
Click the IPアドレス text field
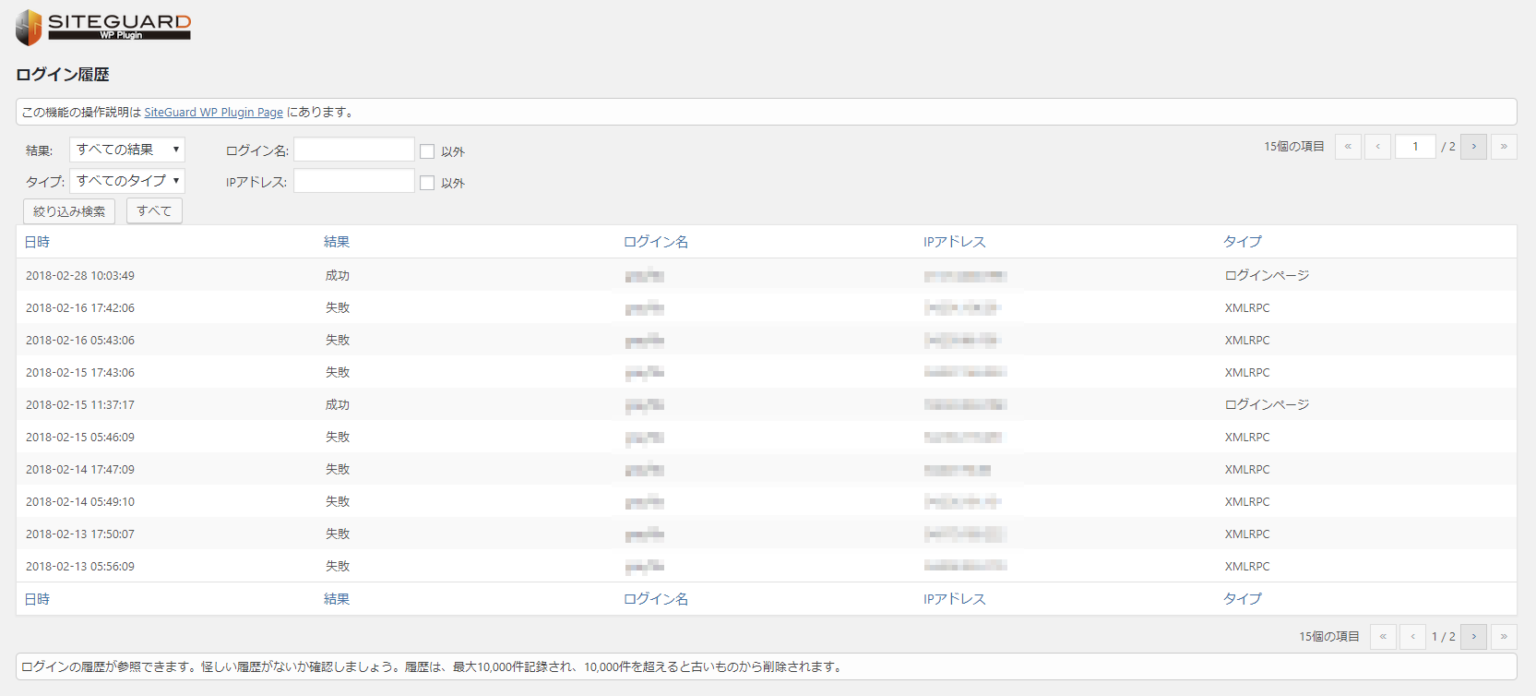click(354, 181)
